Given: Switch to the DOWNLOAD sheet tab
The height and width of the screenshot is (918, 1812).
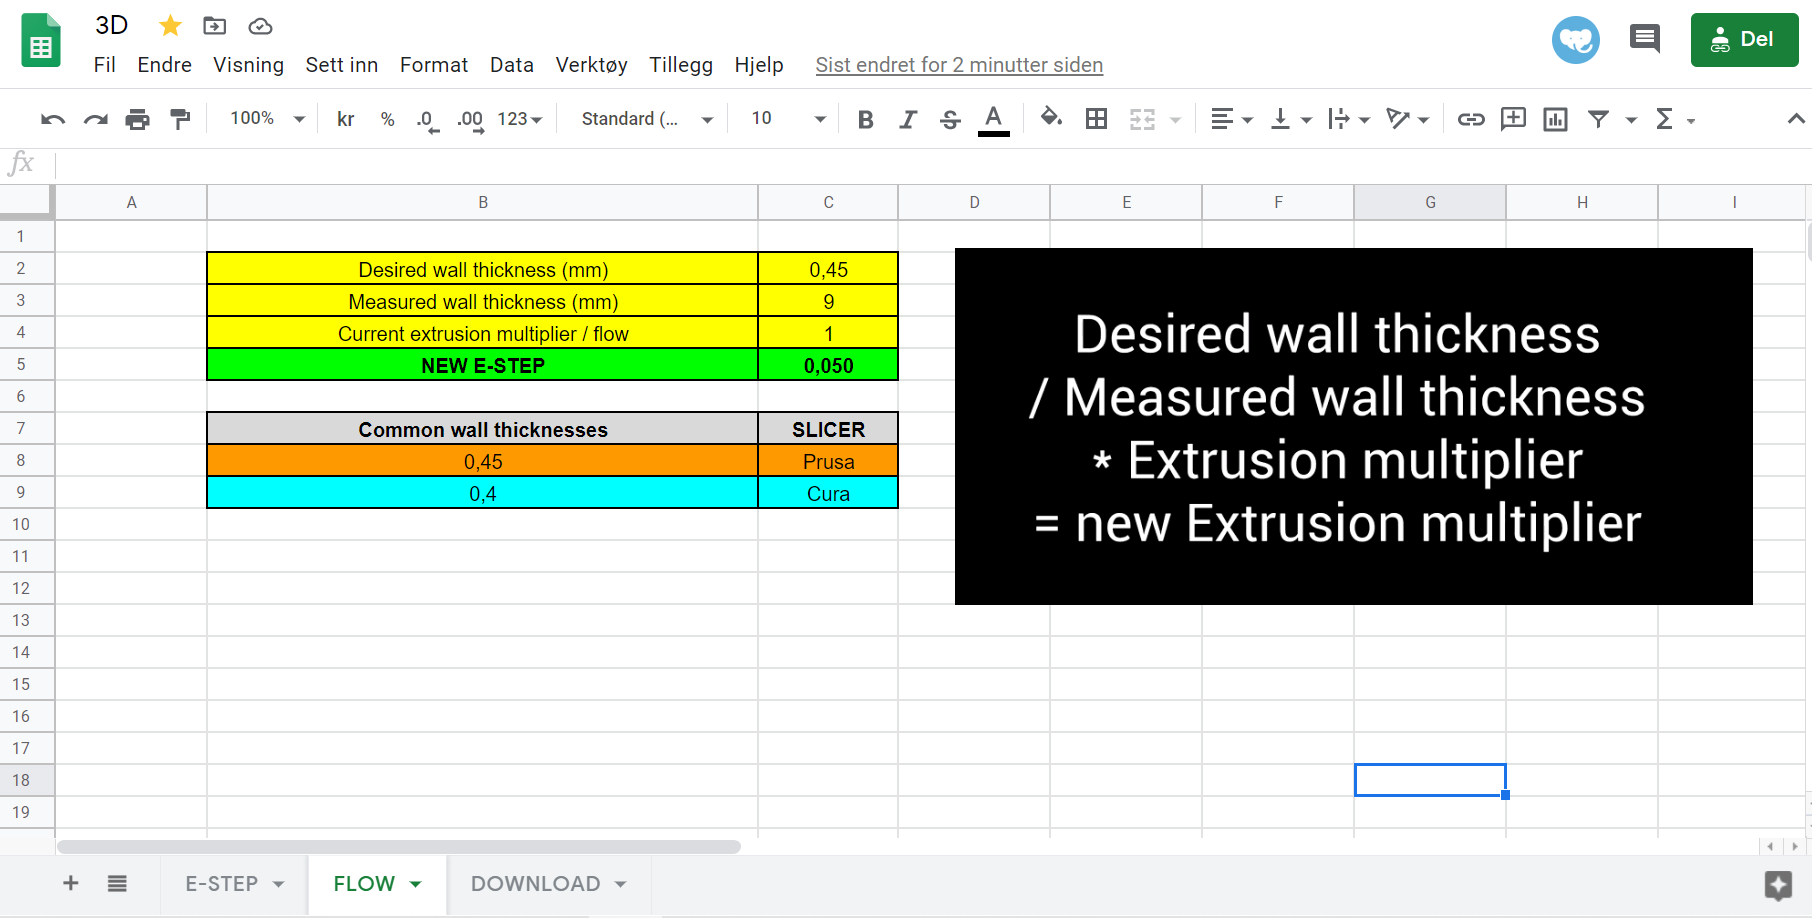Looking at the screenshot, I should (548, 884).
